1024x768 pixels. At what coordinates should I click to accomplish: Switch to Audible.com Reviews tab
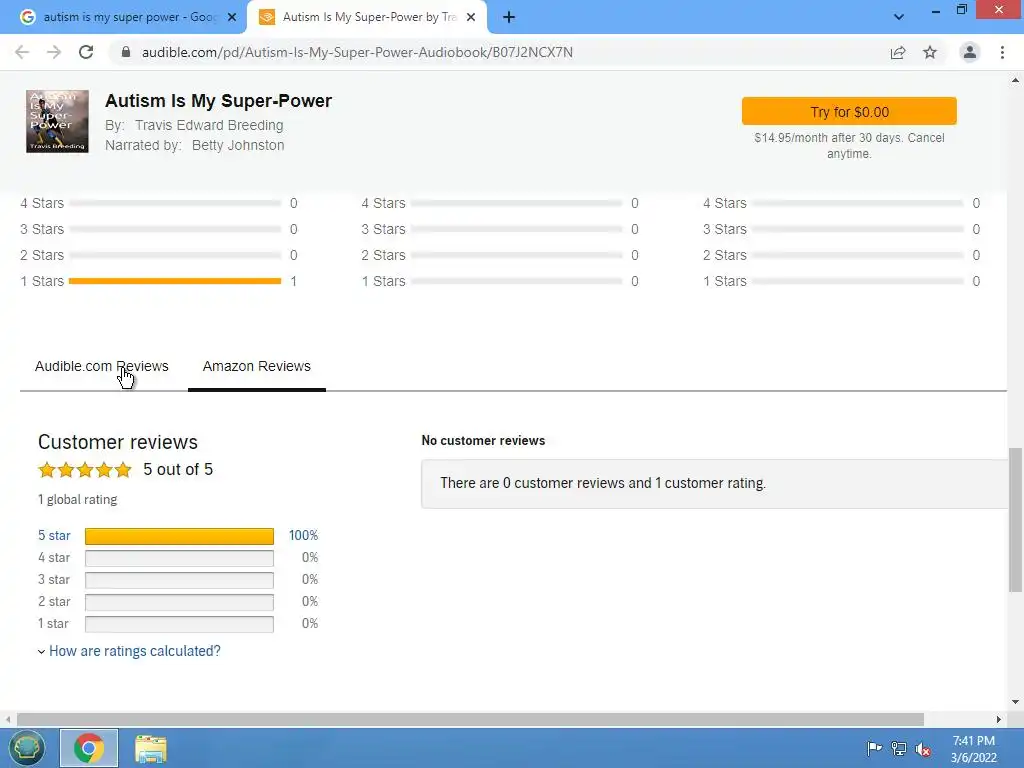click(x=101, y=366)
